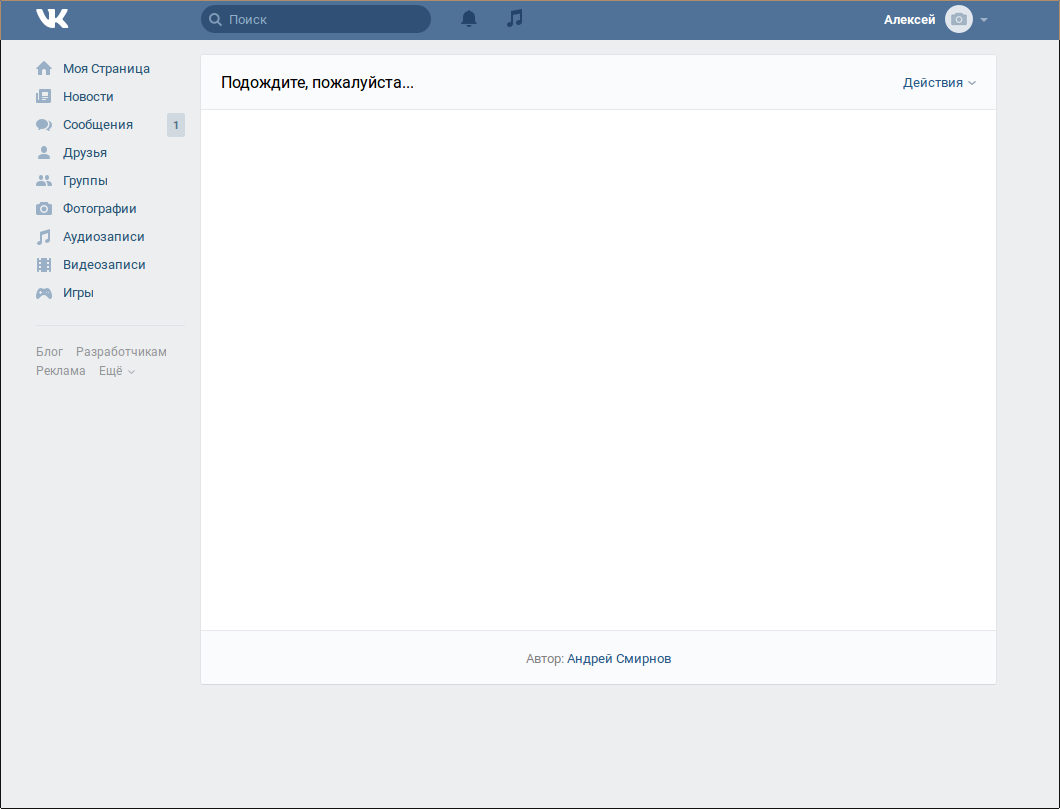Screen dimensions: 1060x809
Task: Click the speech bubble icon beside Сообщения
Action: tap(44, 124)
